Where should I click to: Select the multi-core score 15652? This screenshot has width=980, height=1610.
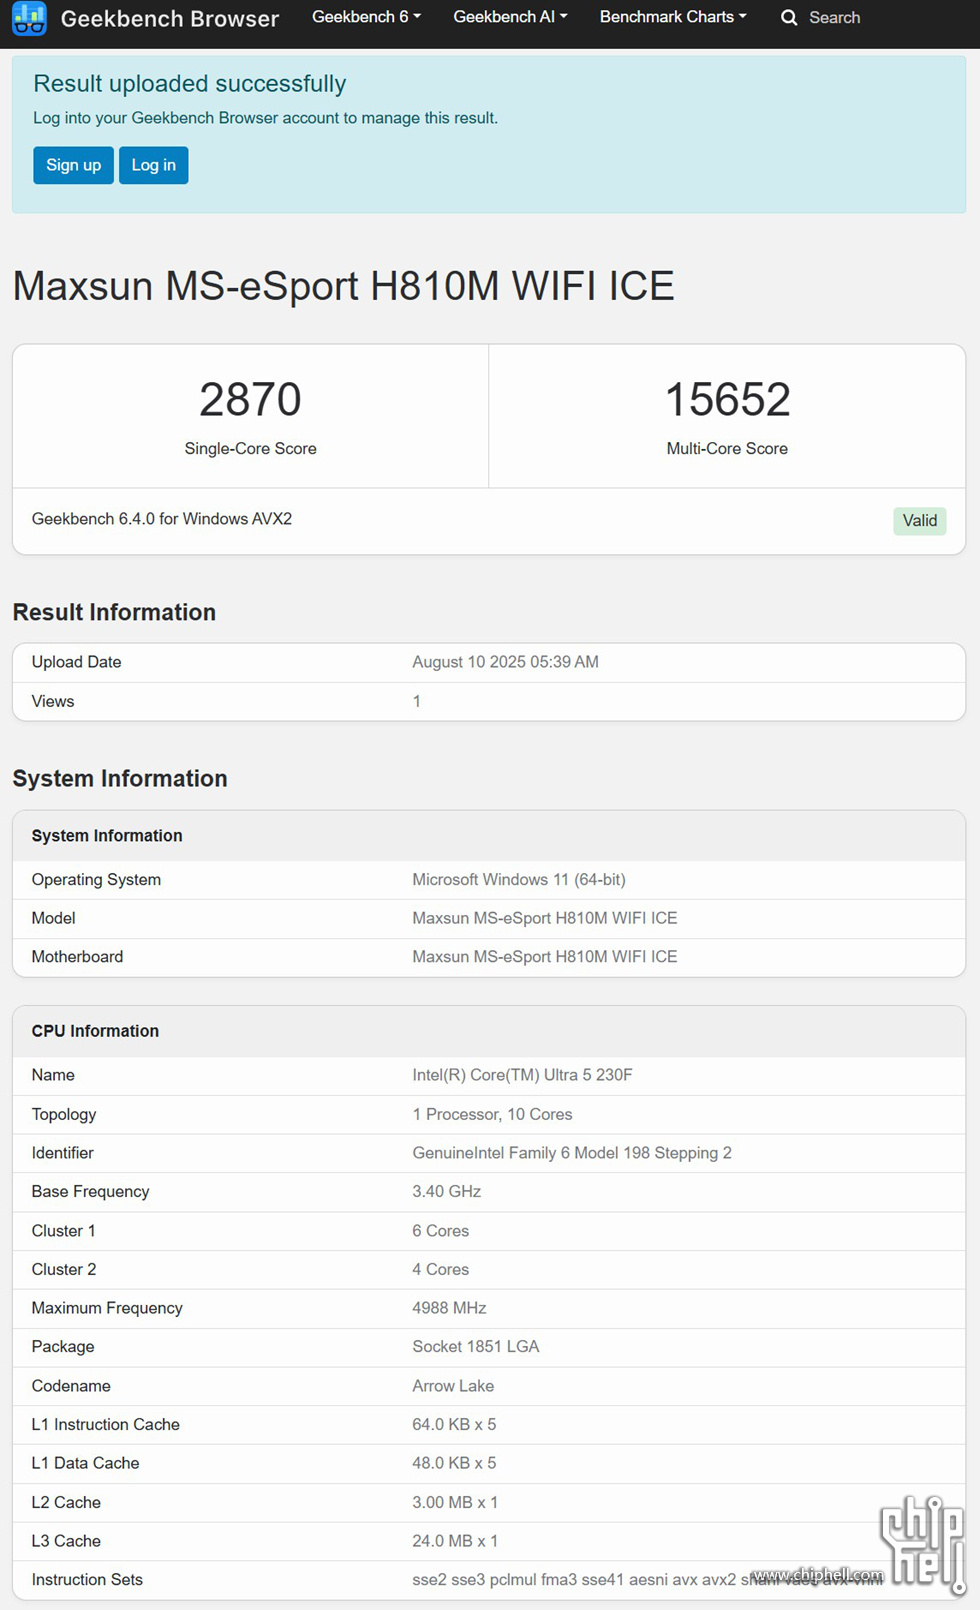[x=727, y=399]
